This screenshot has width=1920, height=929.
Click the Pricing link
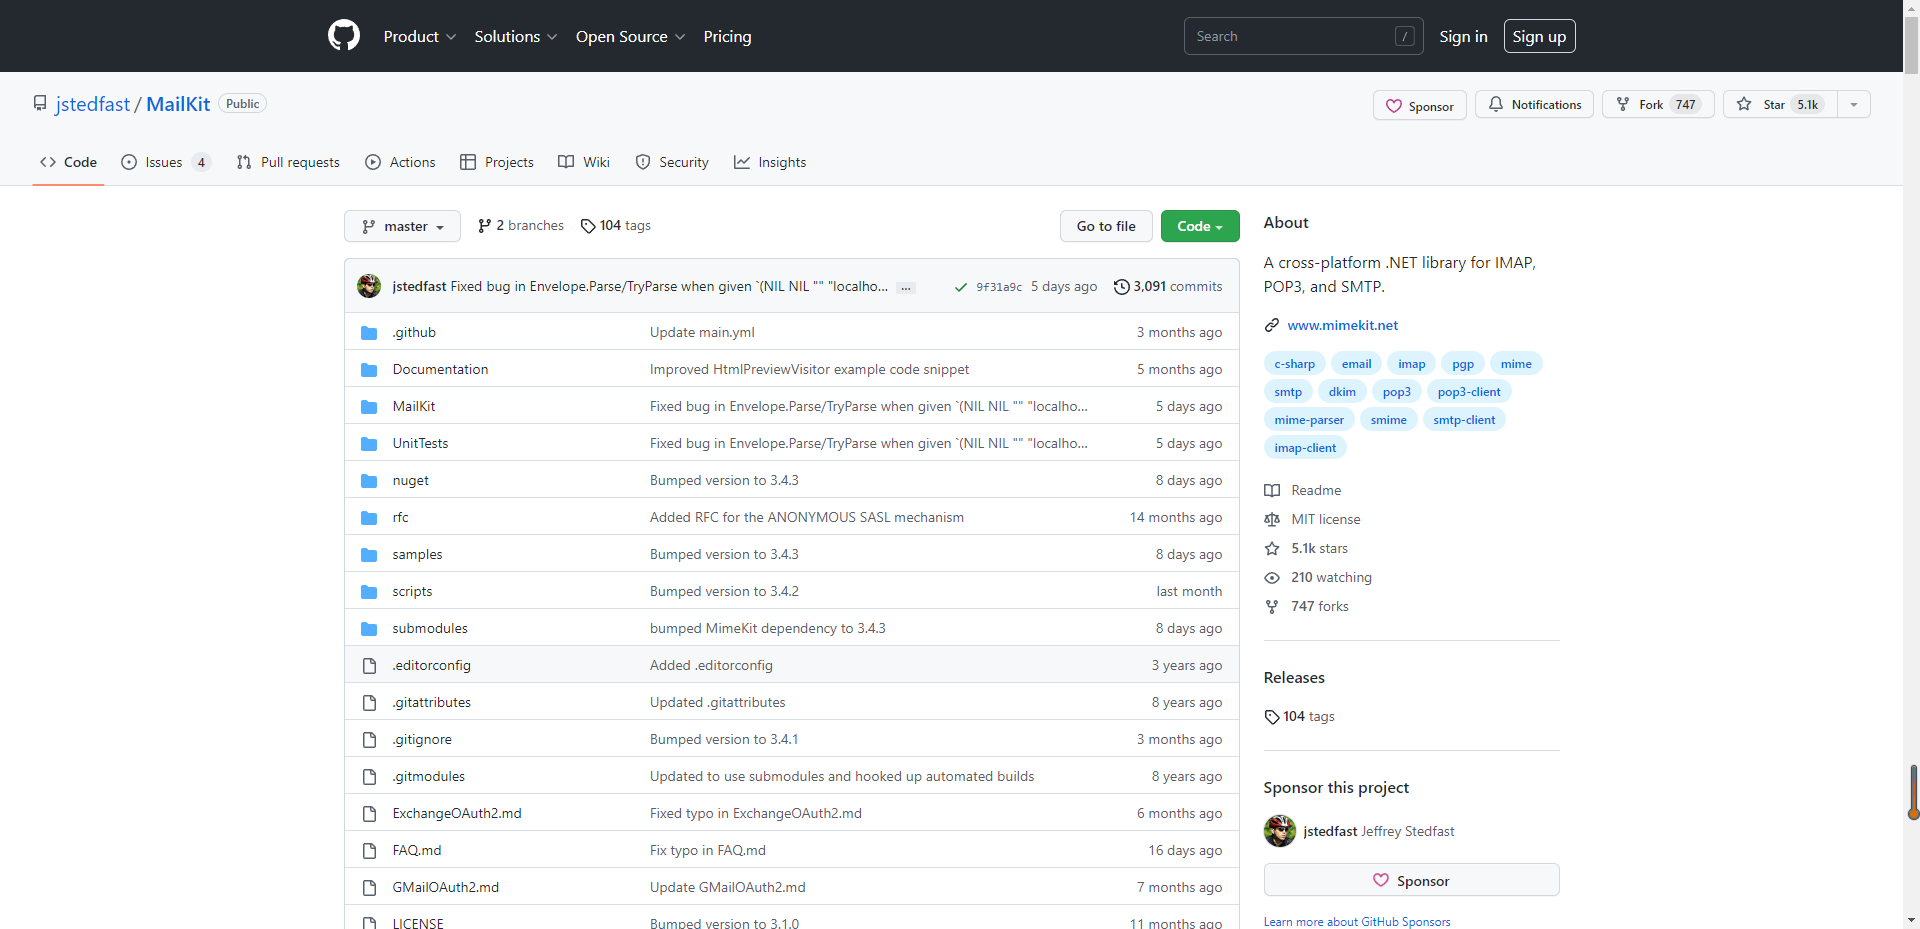coord(727,36)
